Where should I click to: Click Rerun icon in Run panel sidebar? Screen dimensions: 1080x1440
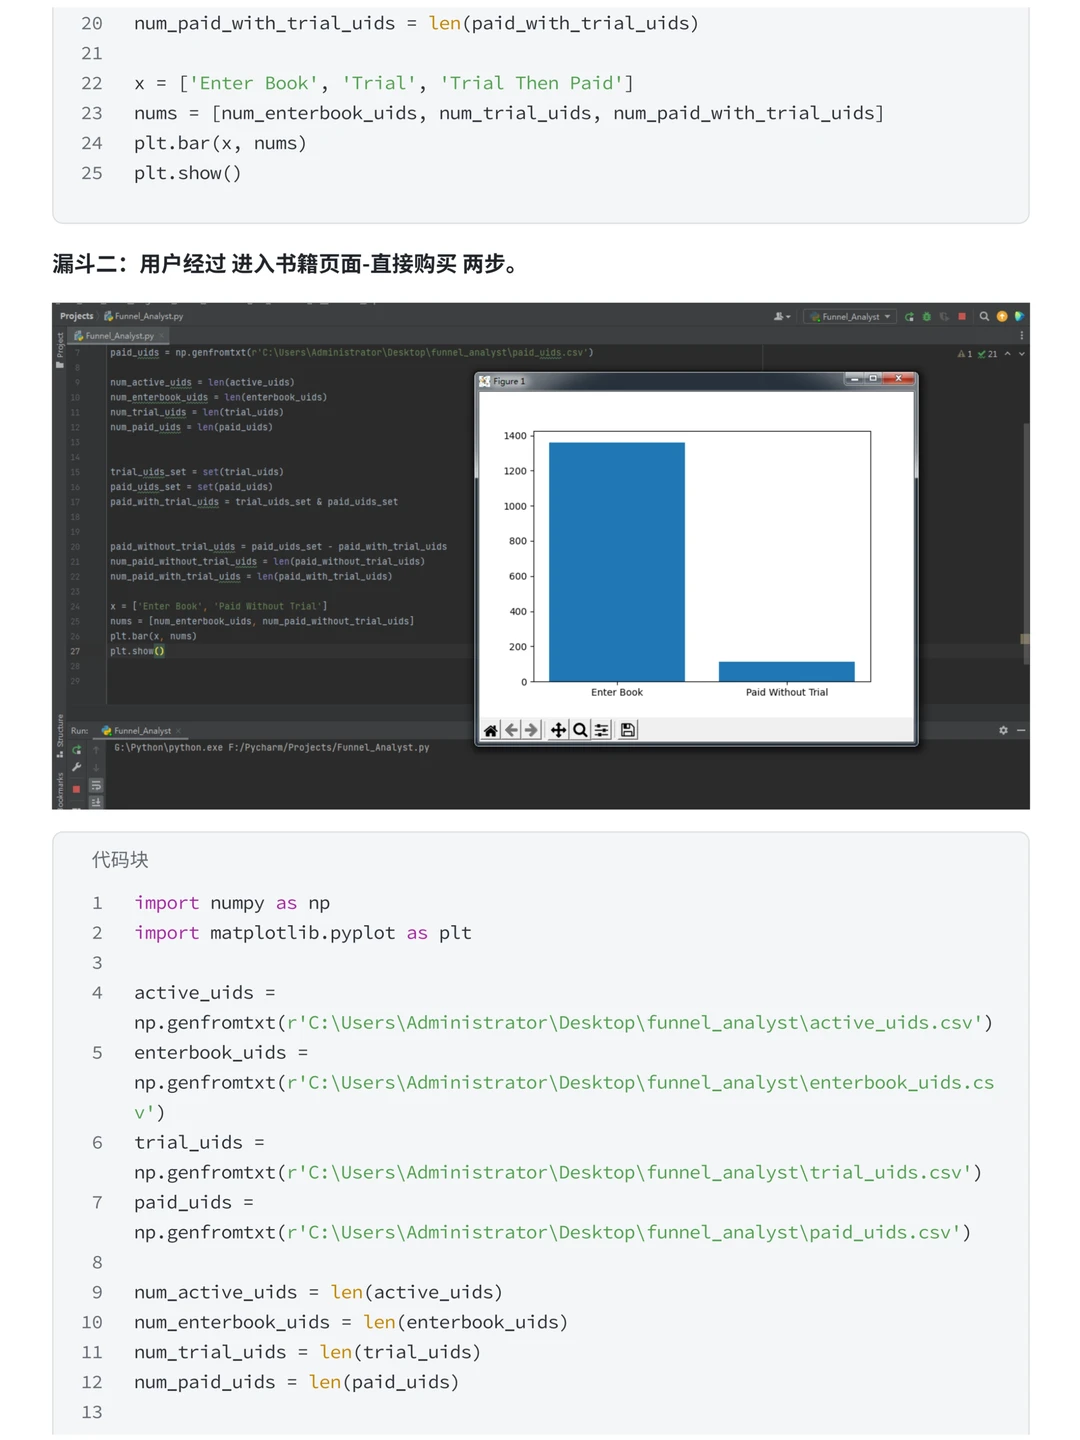(76, 750)
